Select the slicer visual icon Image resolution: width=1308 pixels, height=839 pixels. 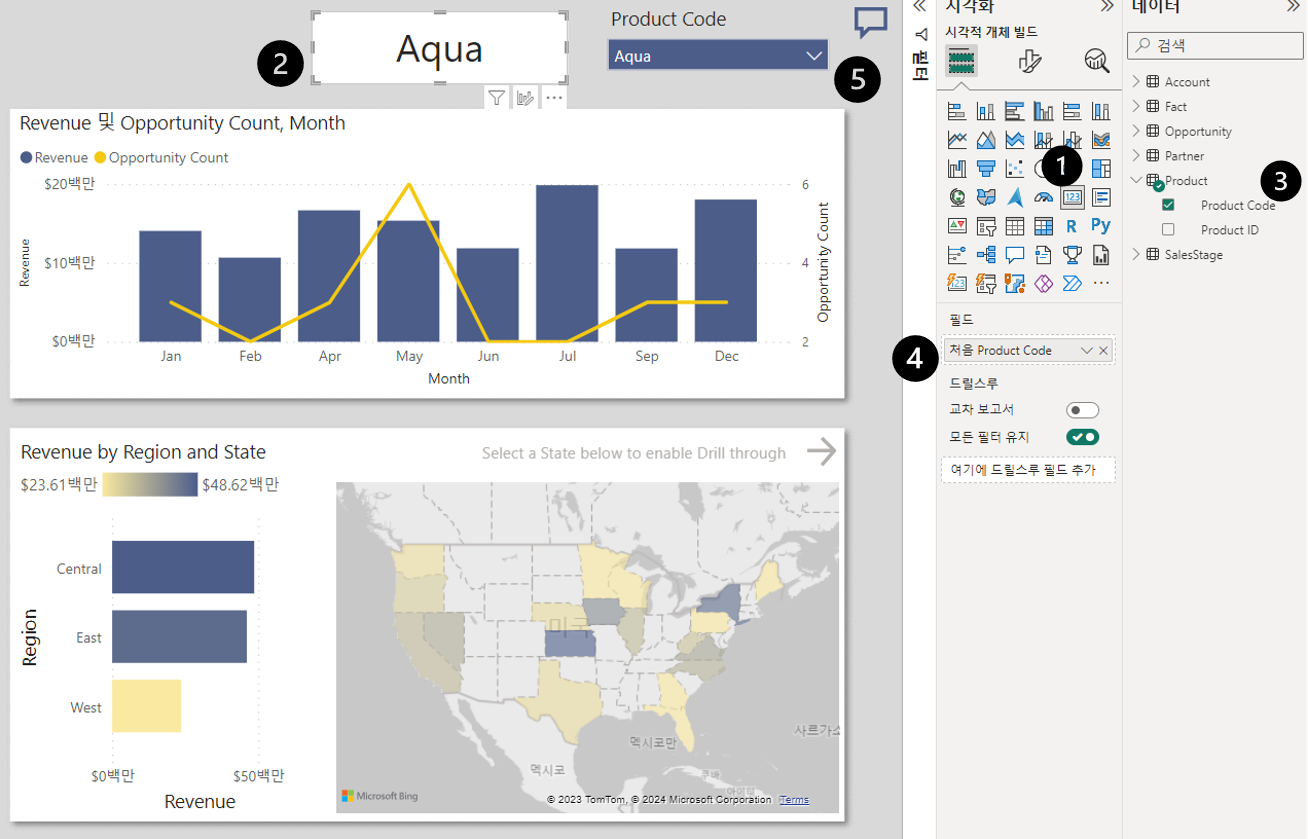click(x=987, y=225)
